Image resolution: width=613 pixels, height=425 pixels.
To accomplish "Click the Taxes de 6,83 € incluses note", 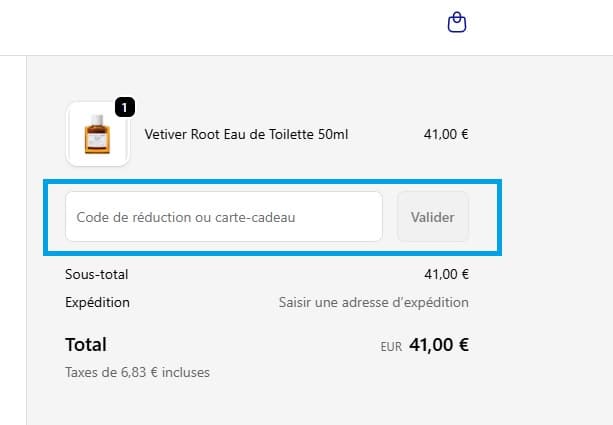I will [137, 372].
